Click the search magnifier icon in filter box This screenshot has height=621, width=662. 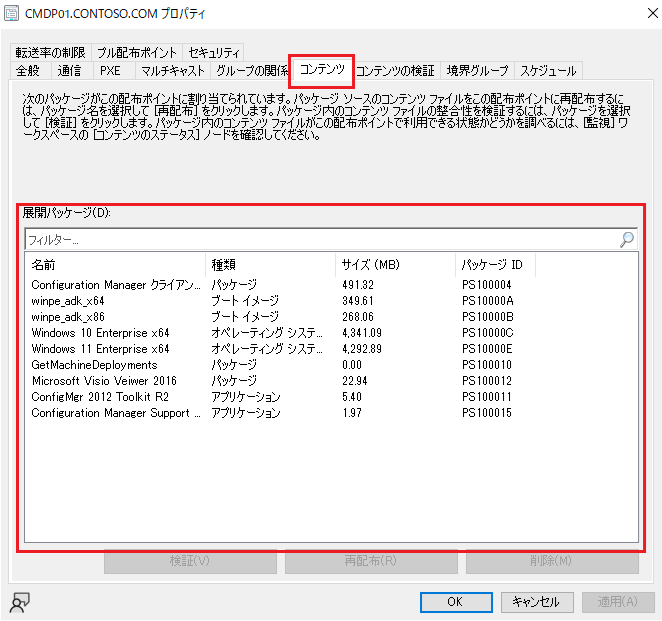[627, 240]
